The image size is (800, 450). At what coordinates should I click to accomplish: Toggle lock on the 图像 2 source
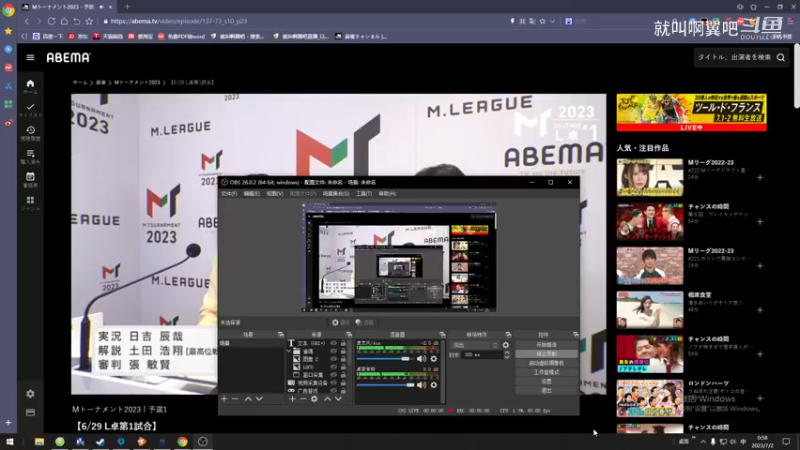[343, 359]
